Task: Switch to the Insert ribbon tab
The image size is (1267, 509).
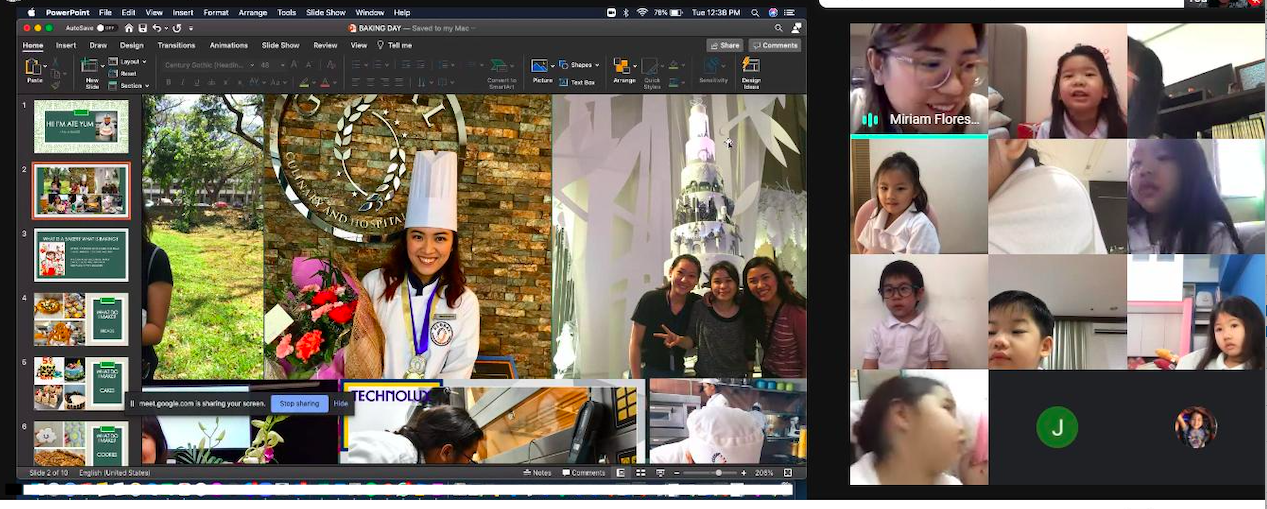Action: (66, 45)
